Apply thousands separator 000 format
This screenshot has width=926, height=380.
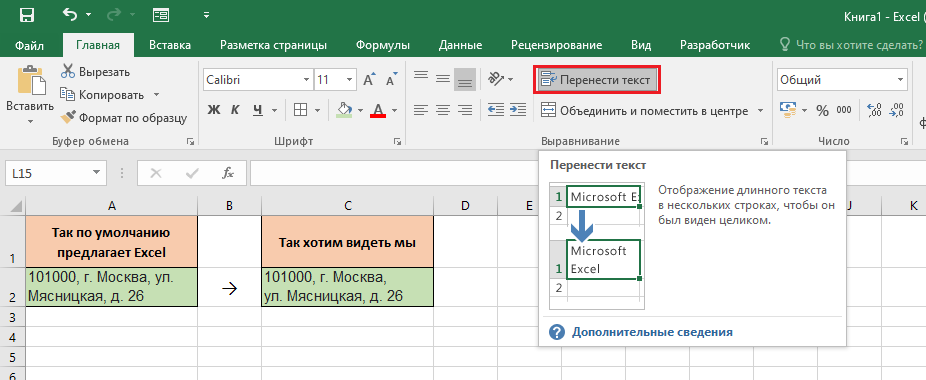point(844,110)
